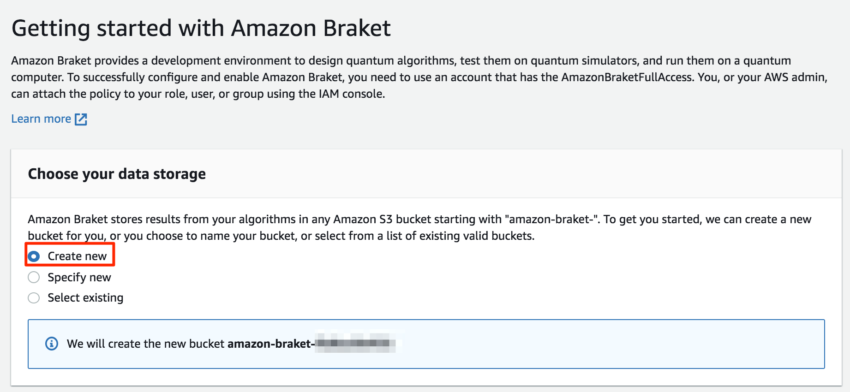
Task: Click the 'Create new' label text
Action: point(77,256)
